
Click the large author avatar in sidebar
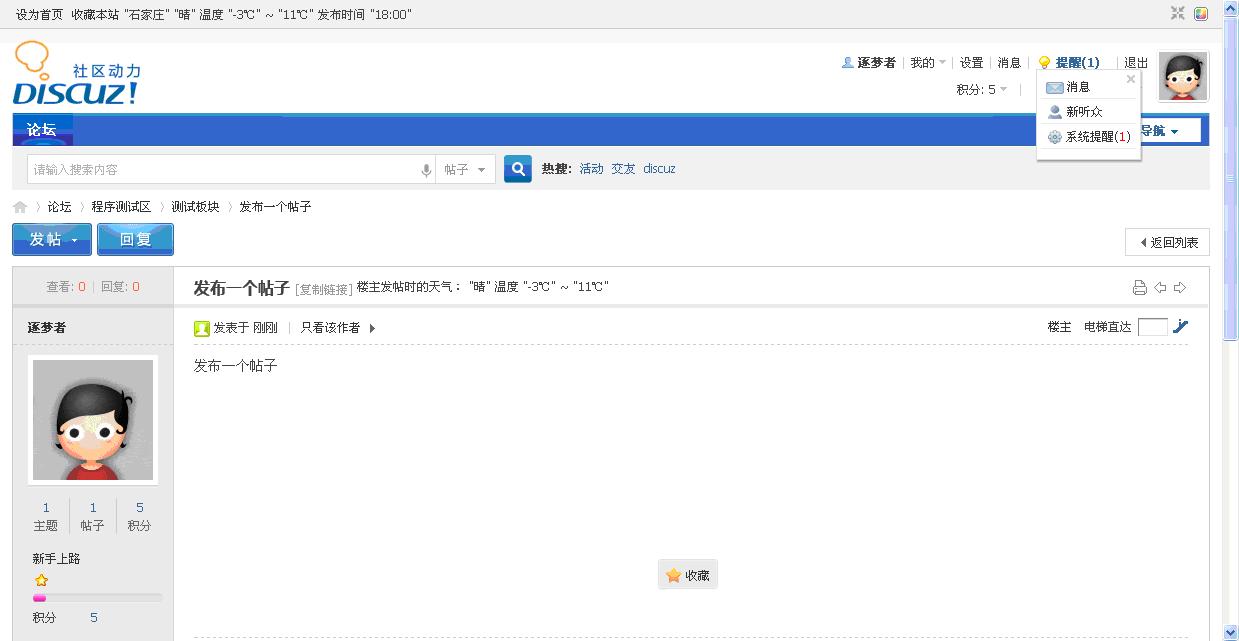[x=93, y=420]
